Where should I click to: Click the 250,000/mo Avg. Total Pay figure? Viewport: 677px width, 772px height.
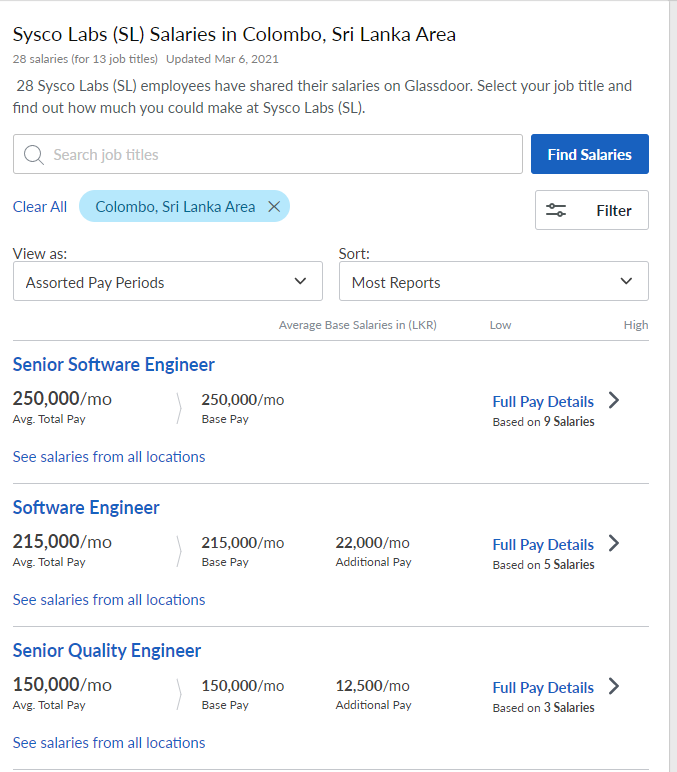pos(62,398)
